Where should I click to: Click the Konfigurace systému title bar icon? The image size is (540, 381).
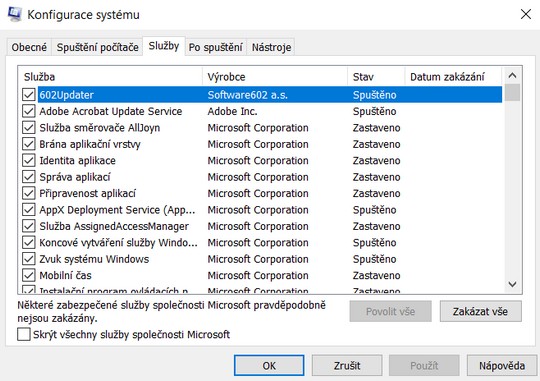(14, 14)
